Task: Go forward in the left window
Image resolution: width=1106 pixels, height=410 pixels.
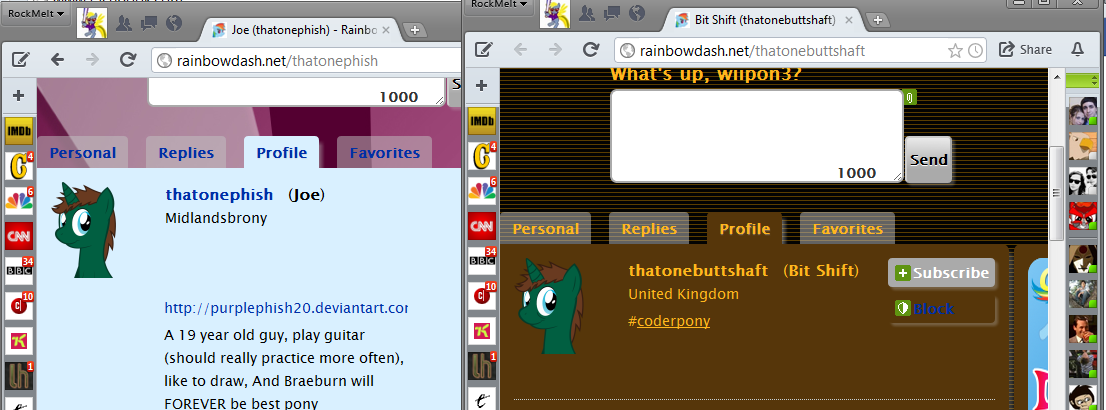Action: (x=92, y=60)
